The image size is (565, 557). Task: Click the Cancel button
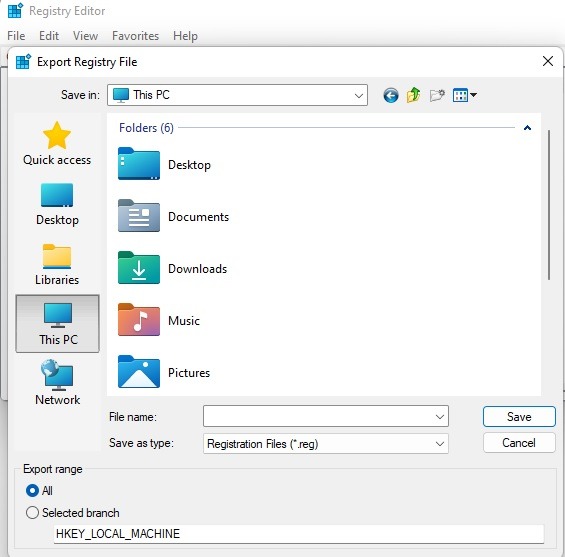[519, 442]
